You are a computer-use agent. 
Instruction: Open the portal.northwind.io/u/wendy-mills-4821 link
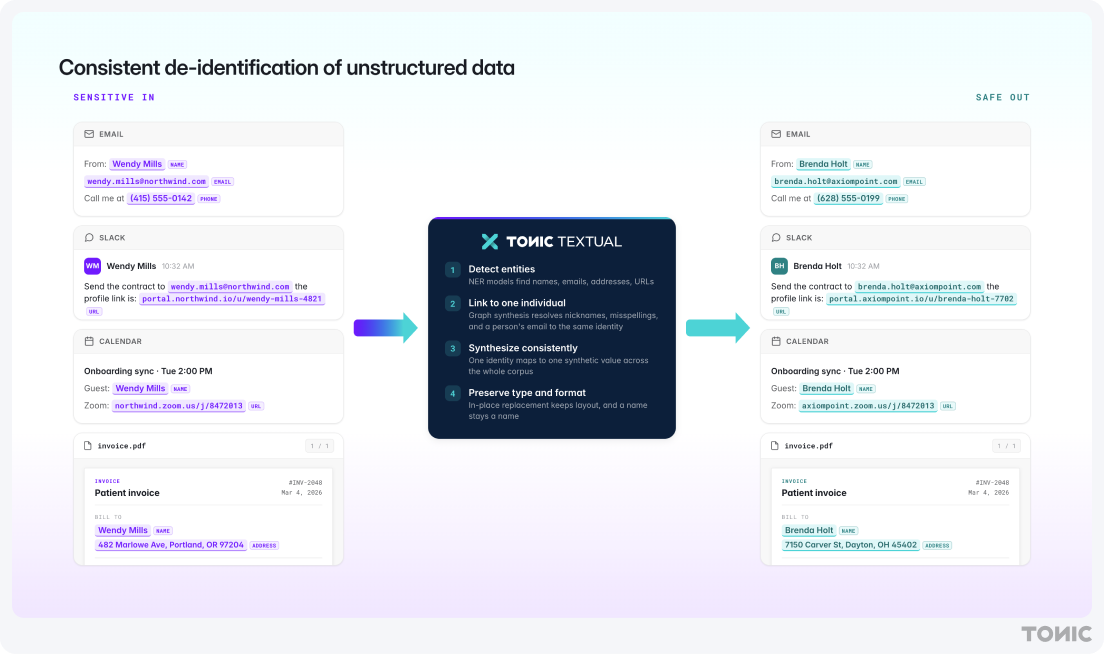click(x=232, y=299)
